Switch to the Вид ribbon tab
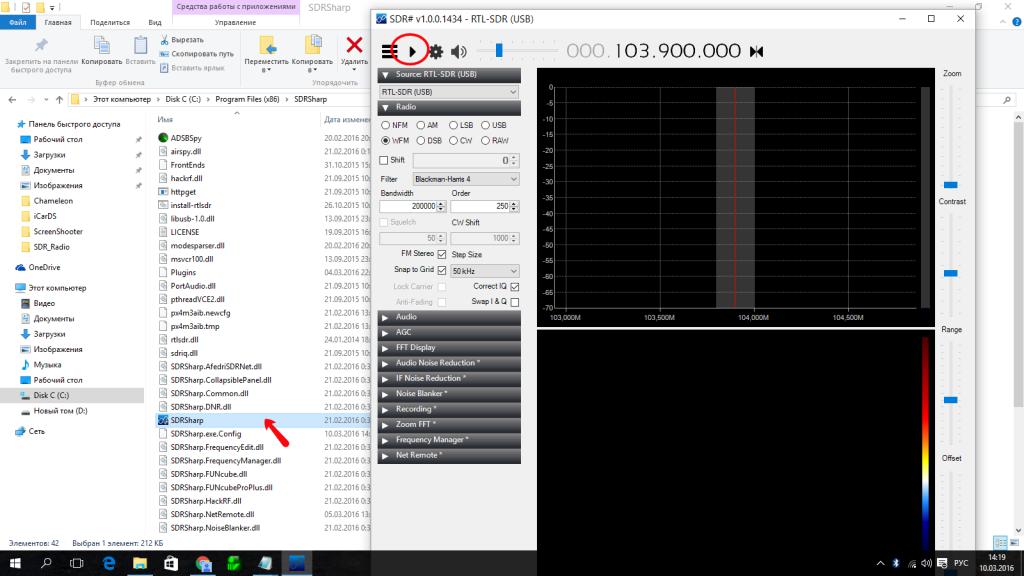Screen dimensions: 1024x576 pyautogui.click(x=155, y=22)
